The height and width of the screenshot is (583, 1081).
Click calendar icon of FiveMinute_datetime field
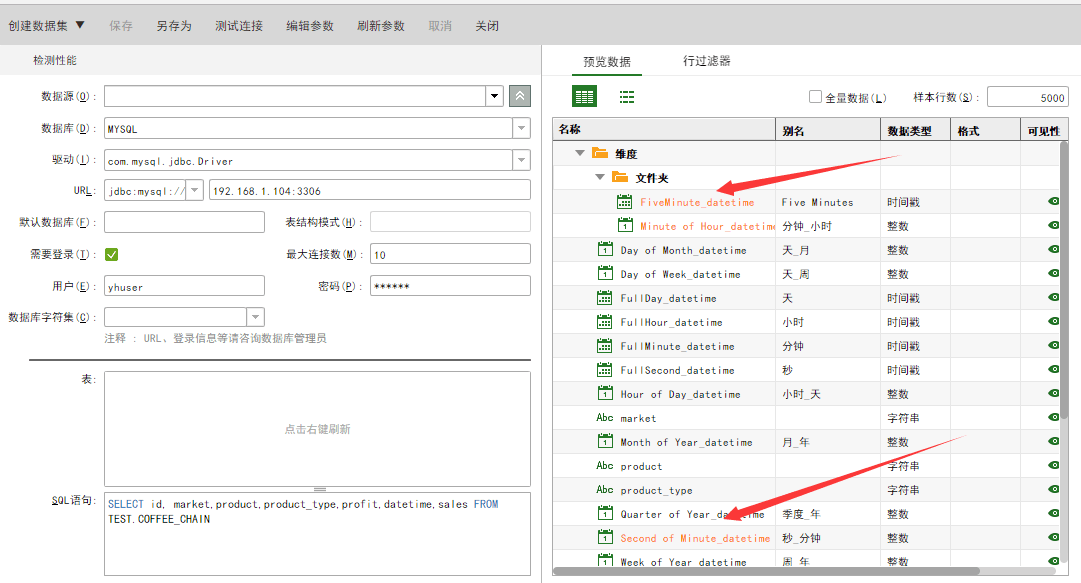tap(625, 202)
